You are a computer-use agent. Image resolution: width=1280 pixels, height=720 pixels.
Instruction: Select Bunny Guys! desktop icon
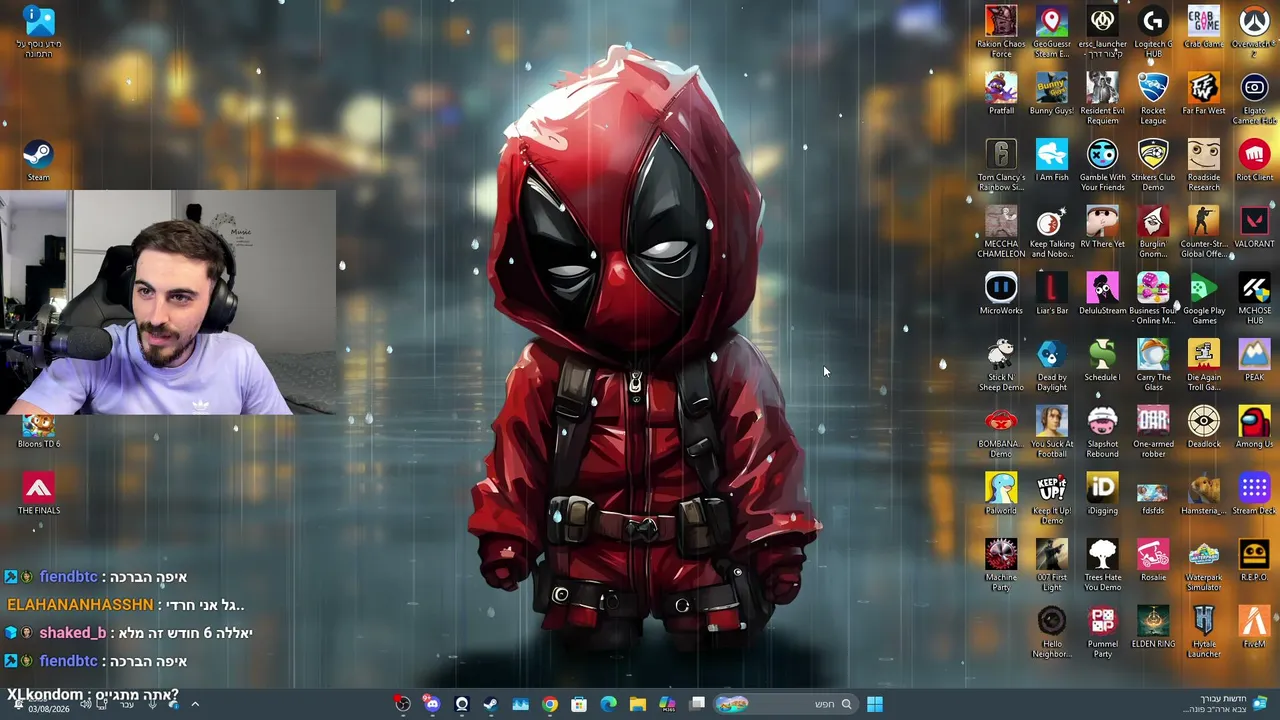click(x=1052, y=93)
